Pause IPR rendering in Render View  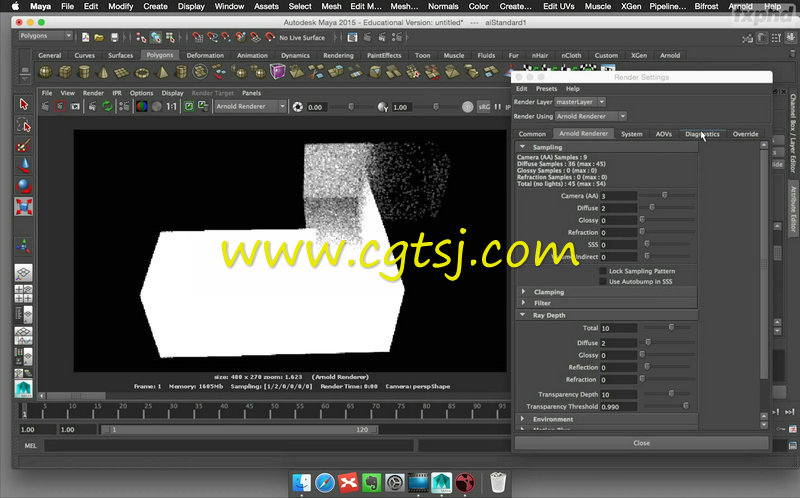point(498,107)
